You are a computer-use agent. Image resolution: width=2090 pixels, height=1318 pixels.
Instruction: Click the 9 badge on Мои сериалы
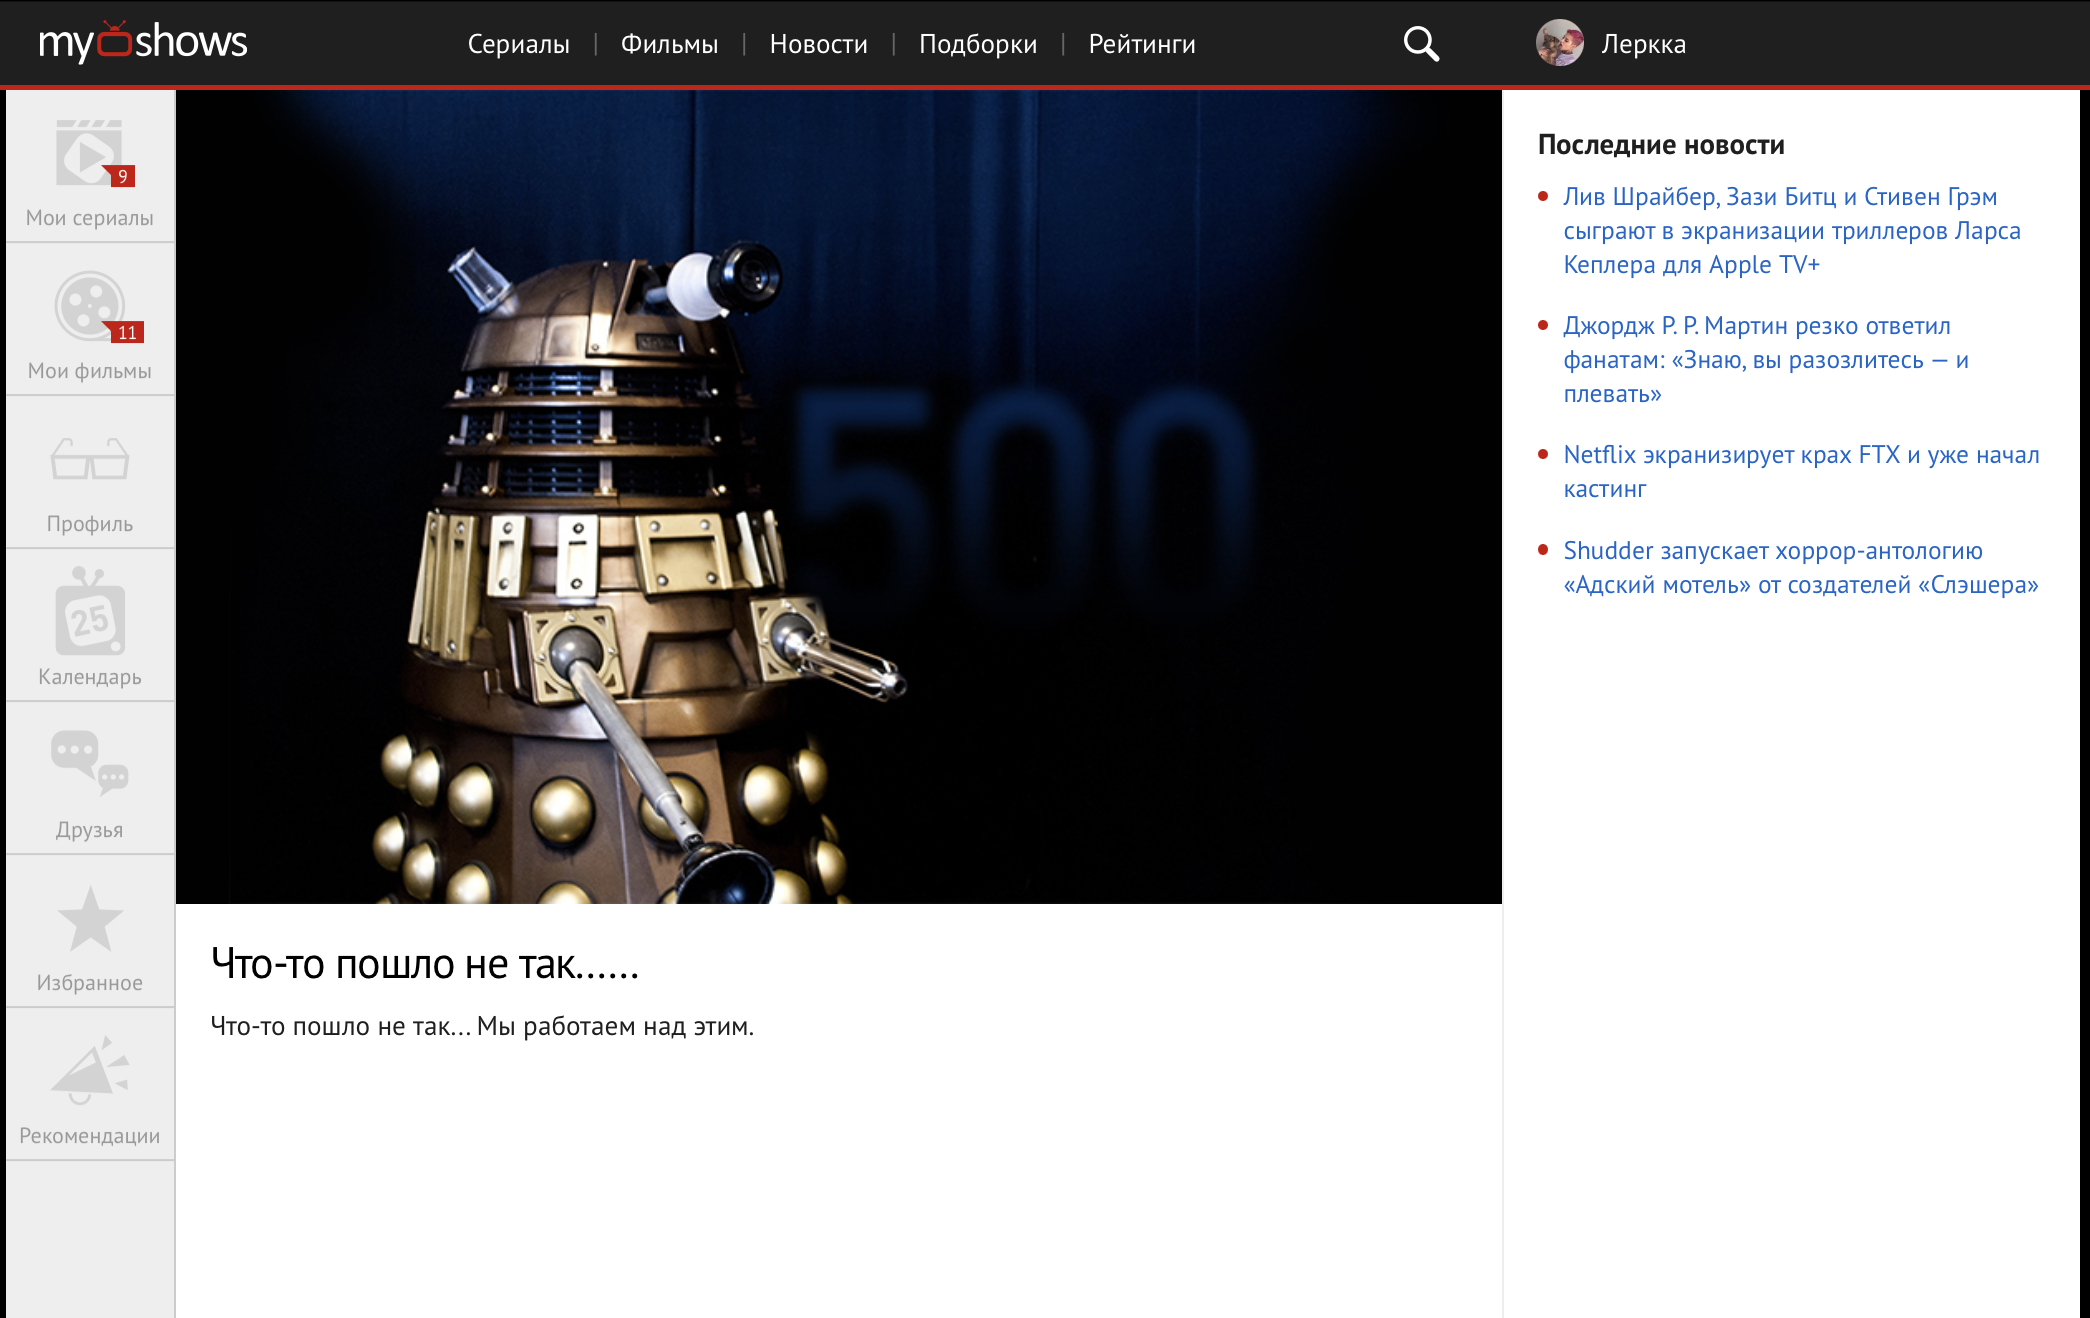[x=123, y=176]
